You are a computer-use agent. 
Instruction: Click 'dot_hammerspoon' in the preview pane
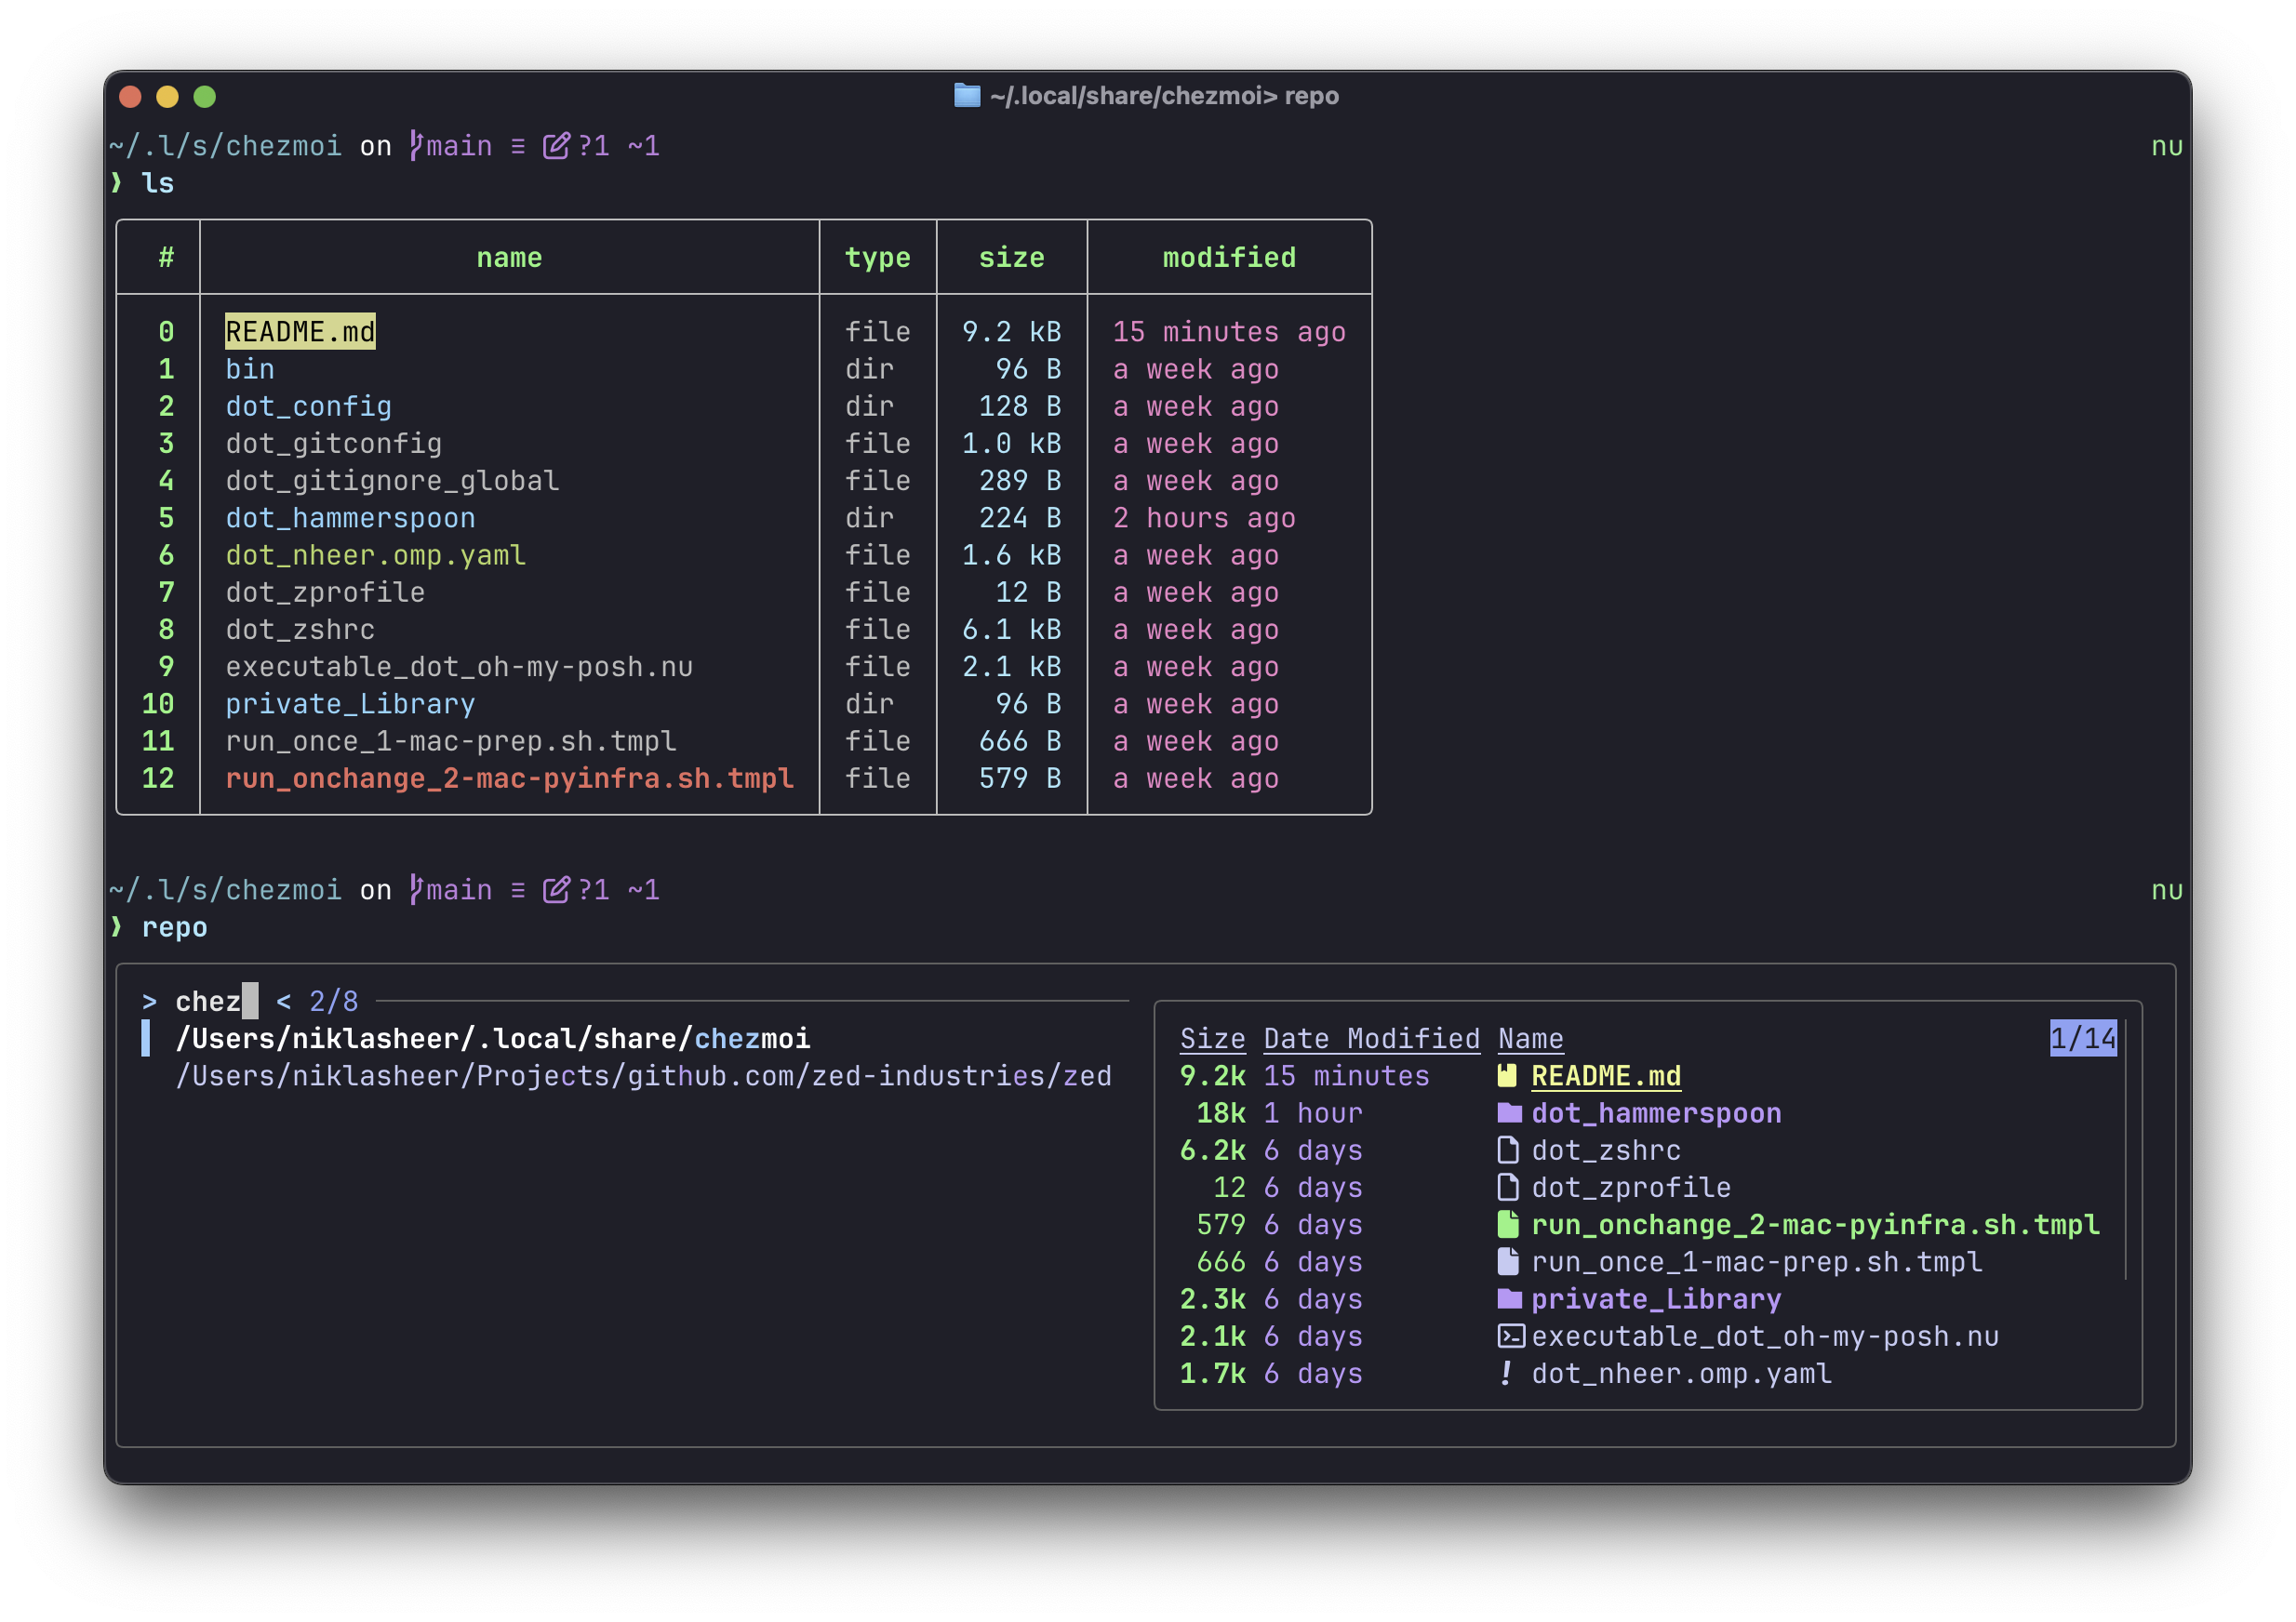click(1656, 1113)
